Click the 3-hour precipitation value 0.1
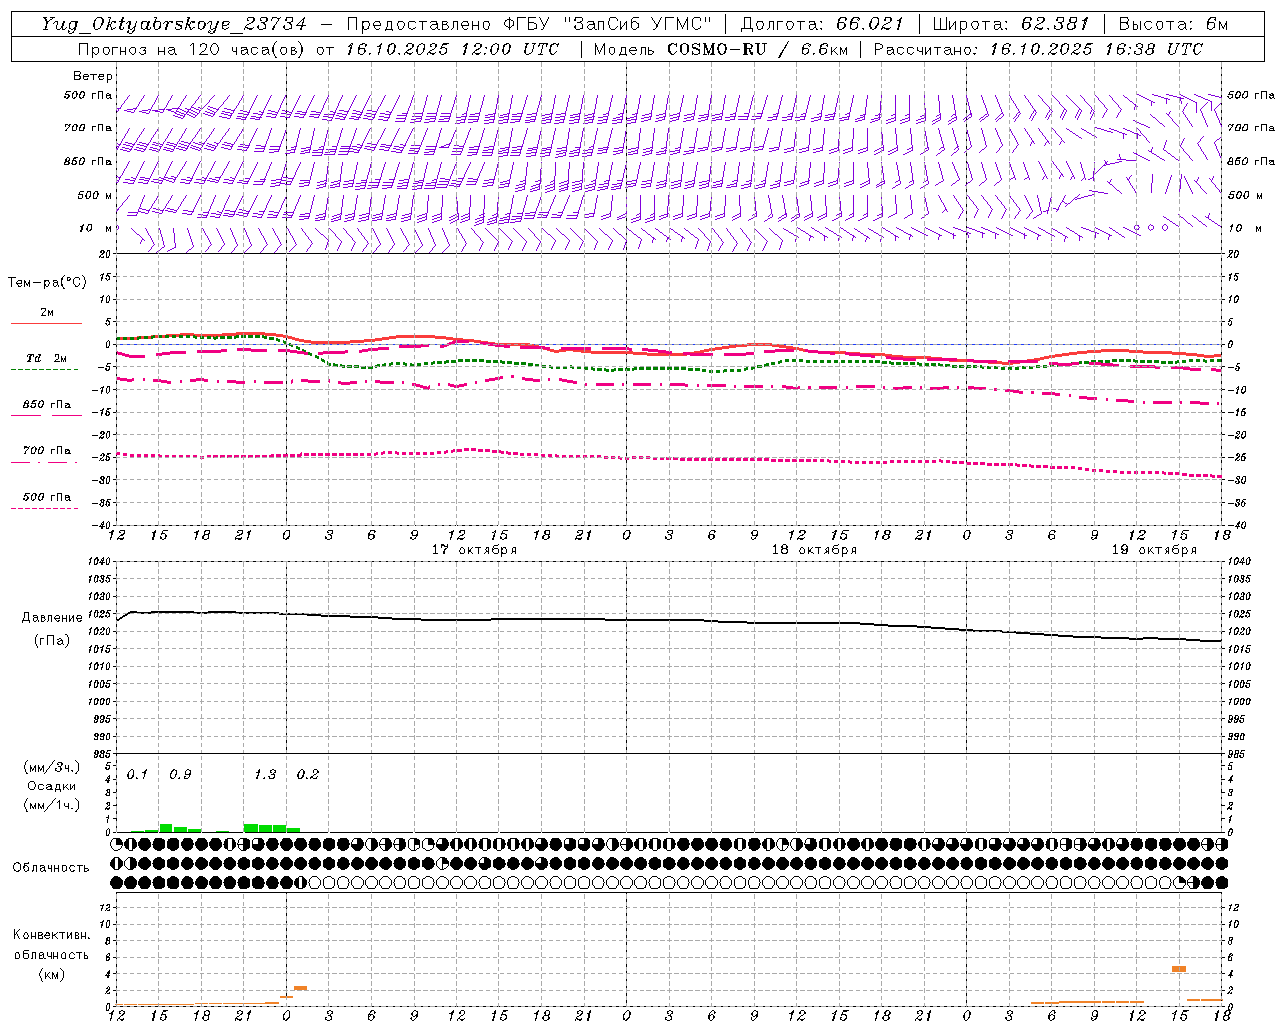This screenshot has height=1024, width=1280. point(137,775)
